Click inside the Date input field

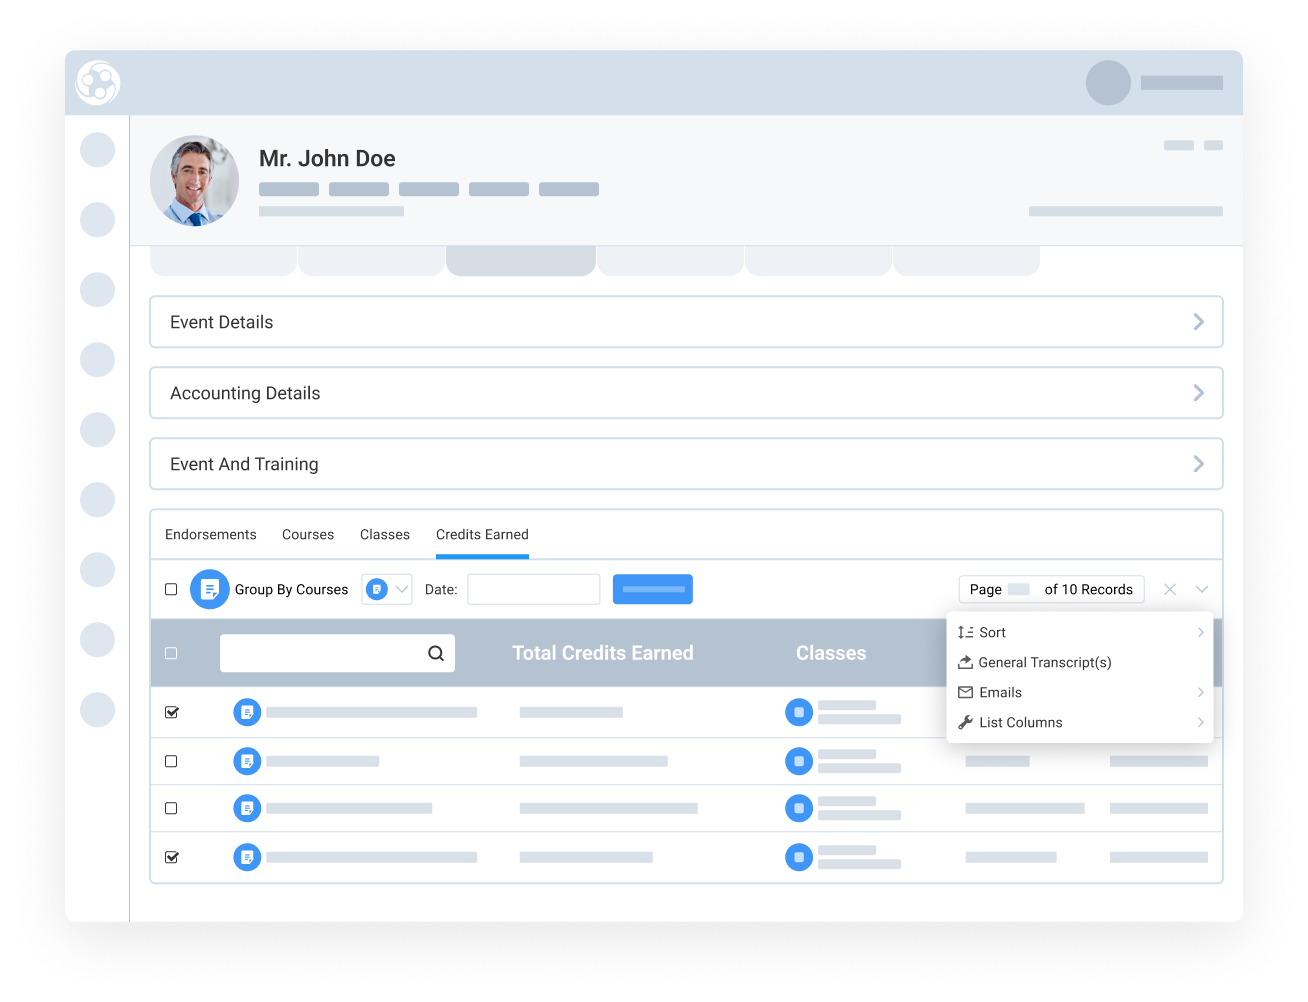tap(533, 589)
